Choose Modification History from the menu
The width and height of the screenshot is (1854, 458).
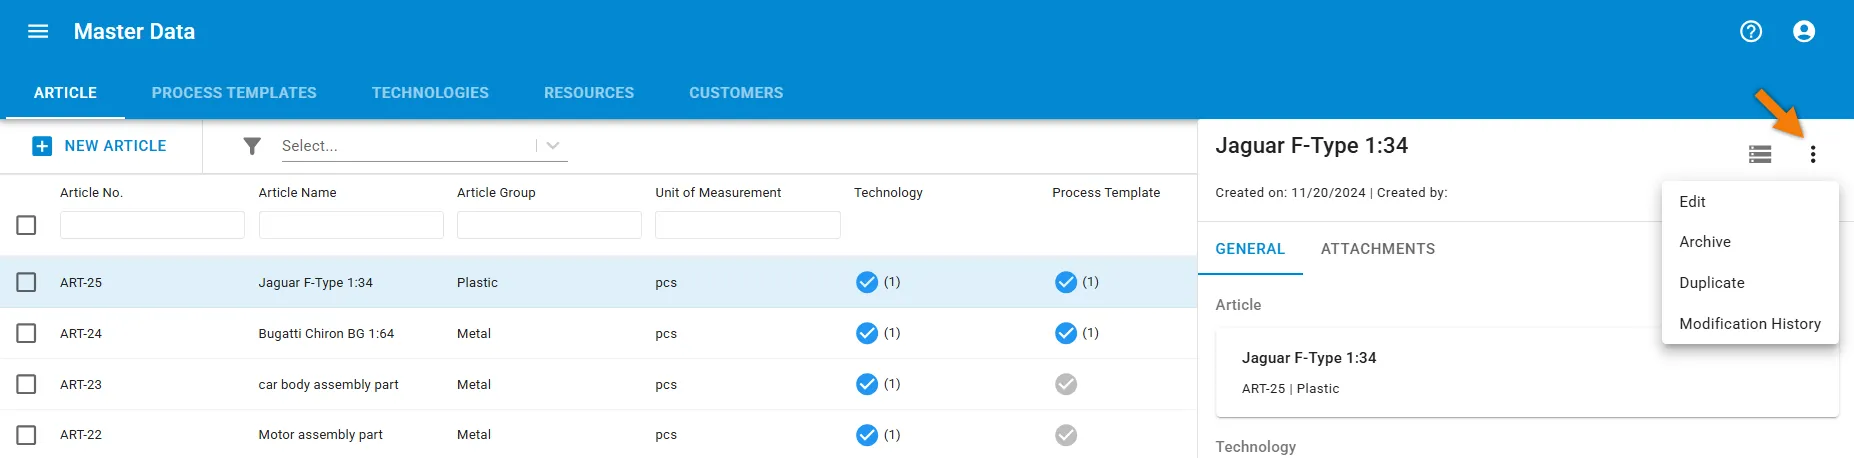(x=1750, y=324)
